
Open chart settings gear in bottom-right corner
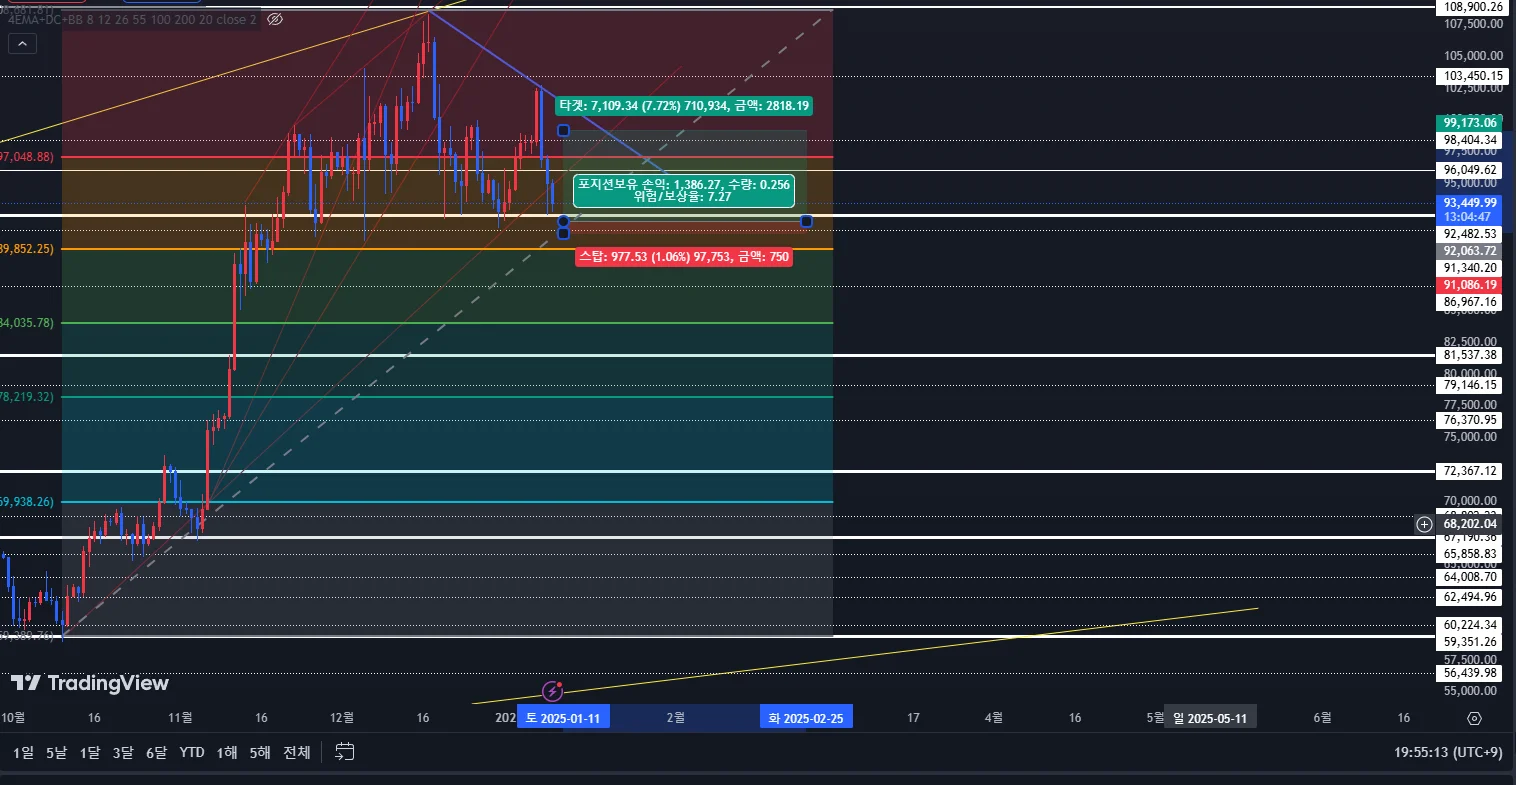pos(1474,718)
